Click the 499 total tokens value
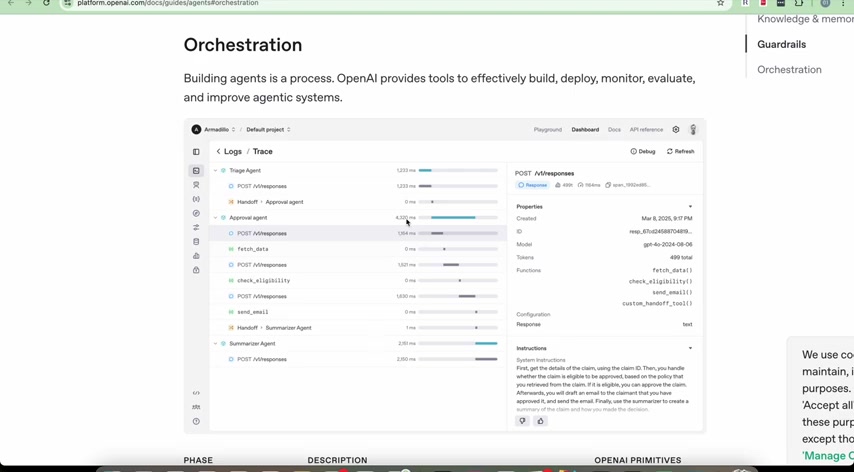 (x=681, y=258)
